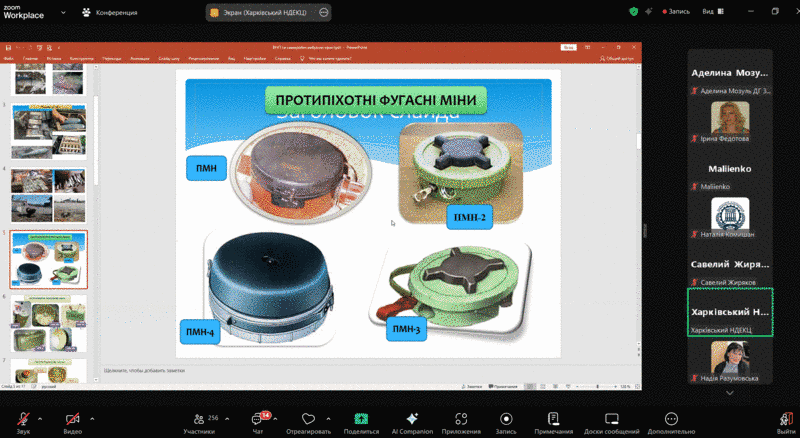Viewport: 800px width, 438px height.
Task: Select slide 5 thumbnail in PowerPoint panel
Action: point(49,259)
